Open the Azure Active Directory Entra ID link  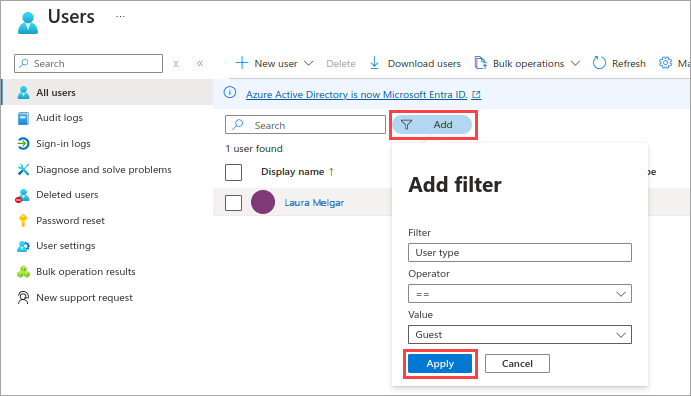pos(356,95)
